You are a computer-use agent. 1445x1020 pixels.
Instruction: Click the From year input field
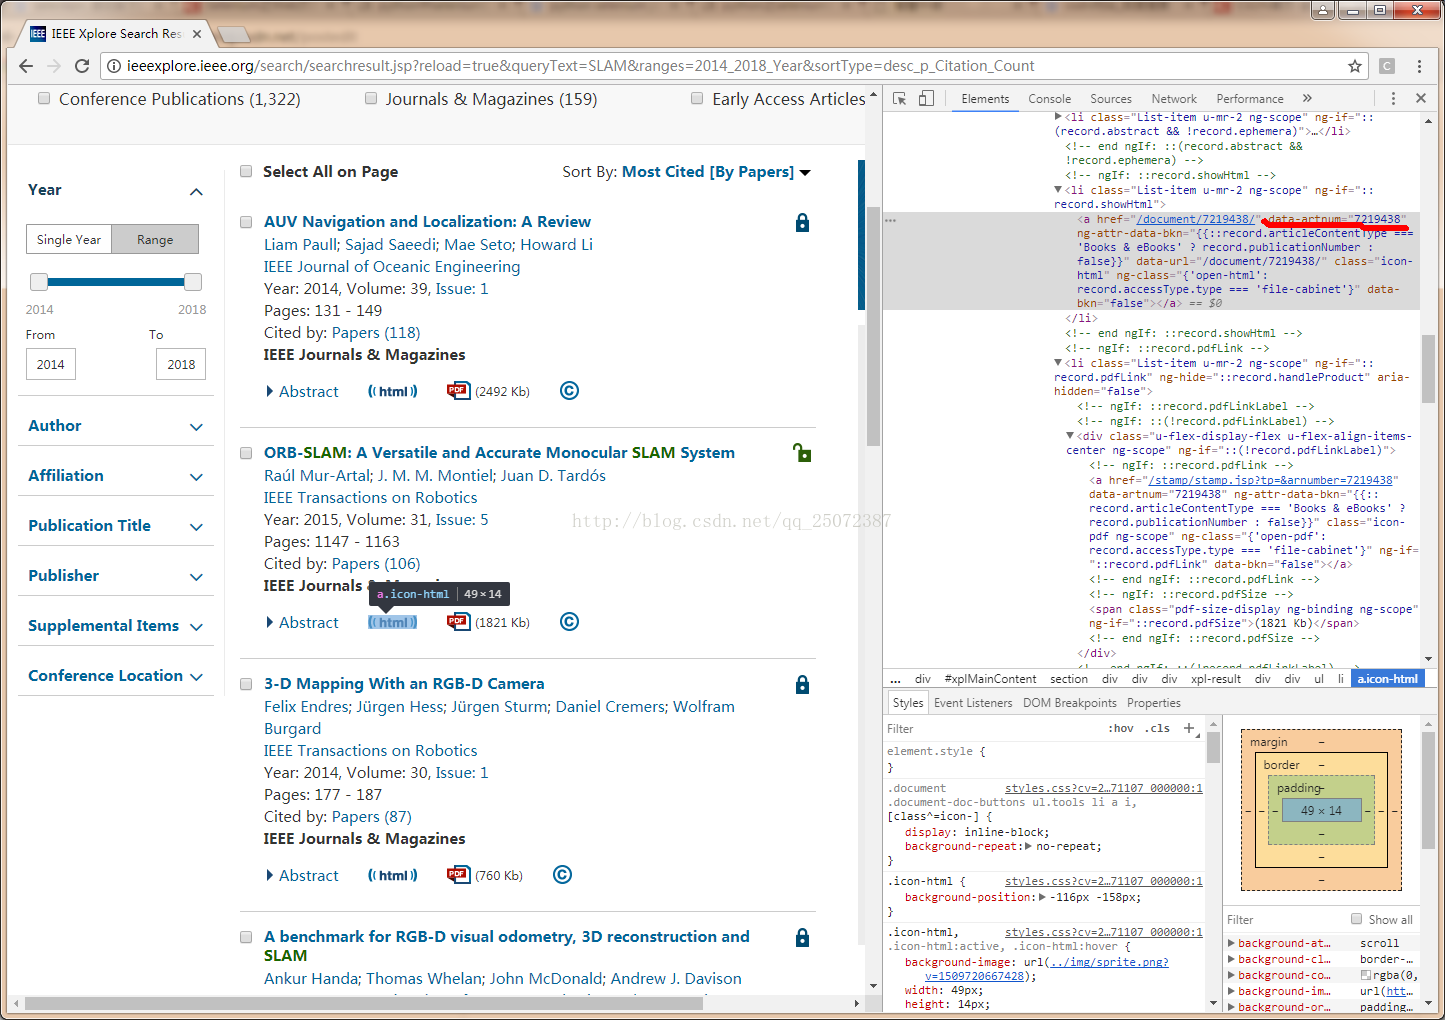point(51,364)
